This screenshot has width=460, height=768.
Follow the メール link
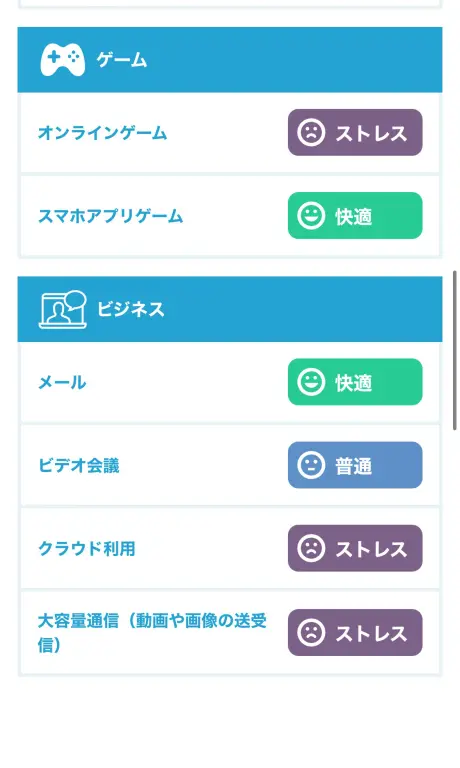62,382
